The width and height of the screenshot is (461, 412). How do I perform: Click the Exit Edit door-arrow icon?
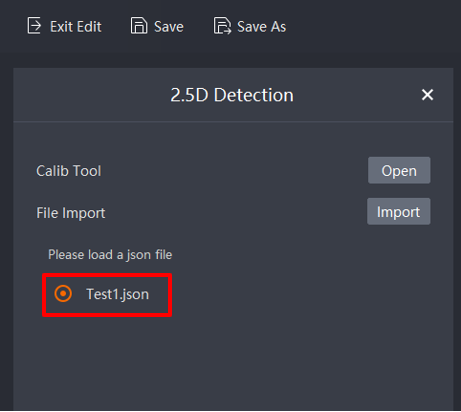[34, 26]
